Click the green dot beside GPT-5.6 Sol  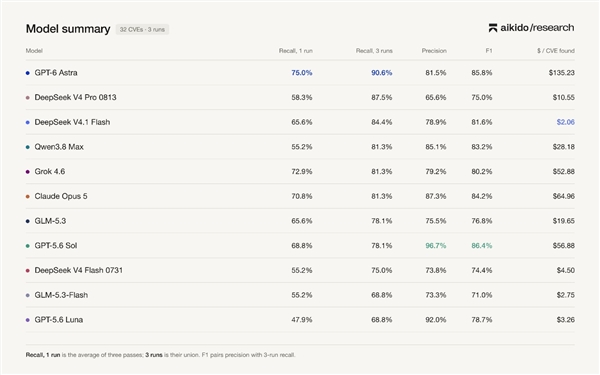pyautogui.click(x=28, y=246)
